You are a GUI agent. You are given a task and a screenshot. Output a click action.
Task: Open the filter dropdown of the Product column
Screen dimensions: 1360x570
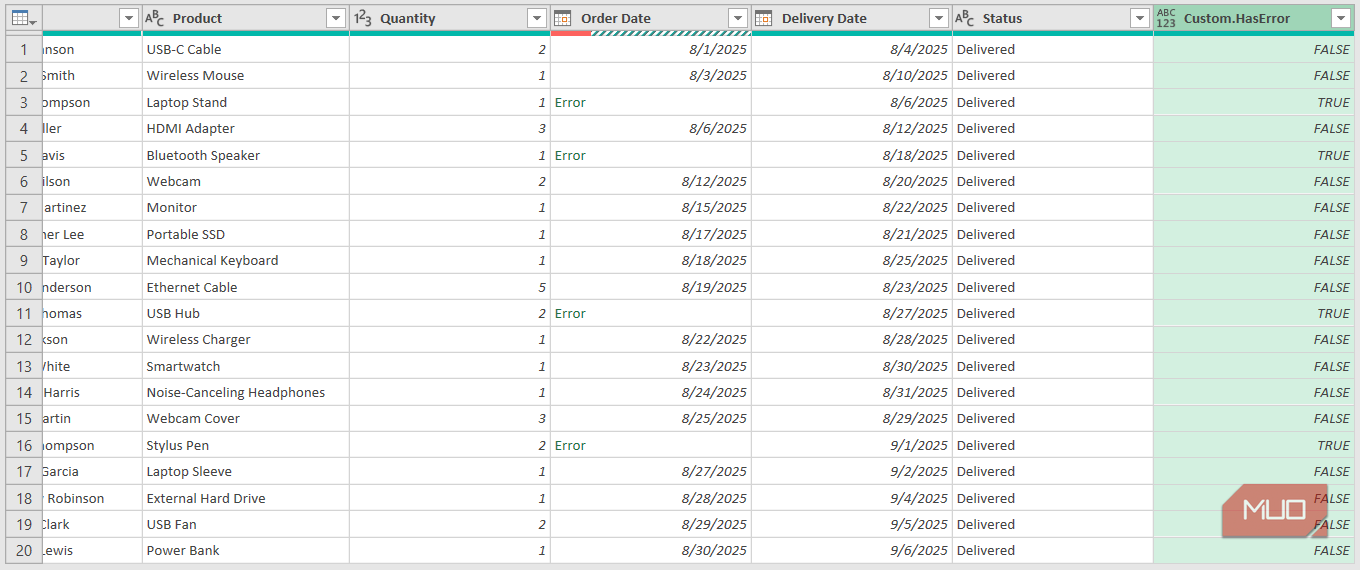click(336, 18)
